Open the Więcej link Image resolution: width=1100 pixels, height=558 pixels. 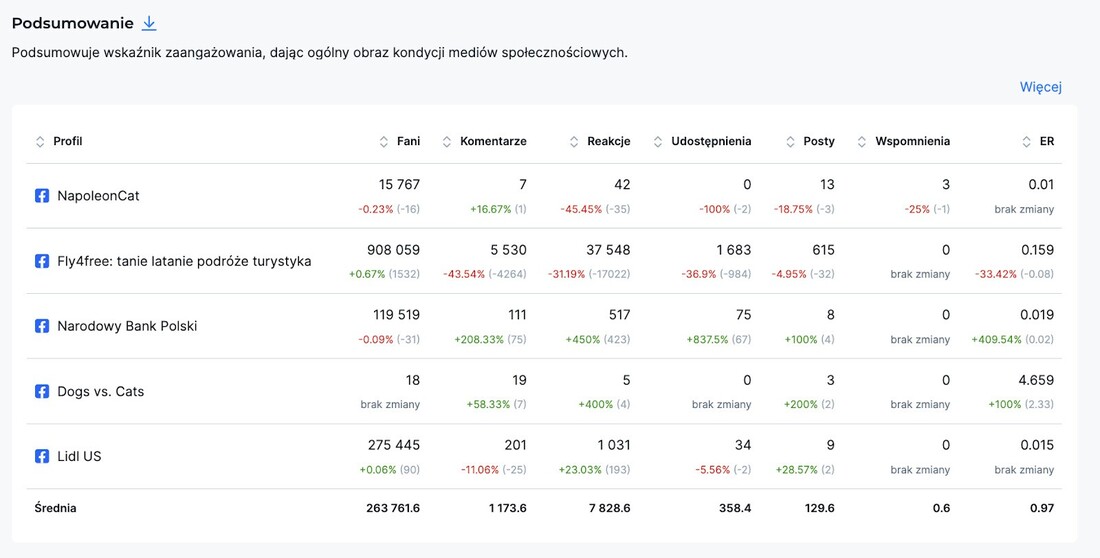point(1040,87)
